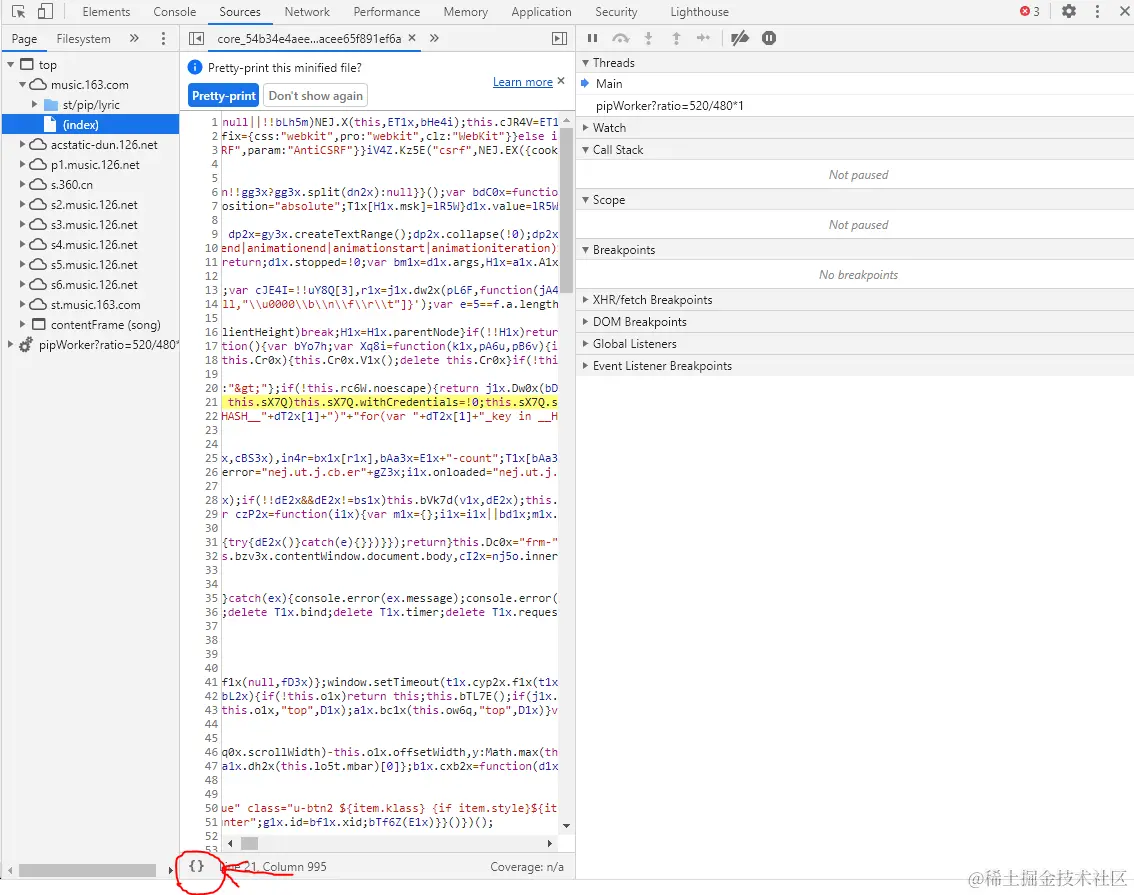Image resolution: width=1134 pixels, height=895 pixels.
Task: Toggle pause on exceptions
Action: (769, 38)
